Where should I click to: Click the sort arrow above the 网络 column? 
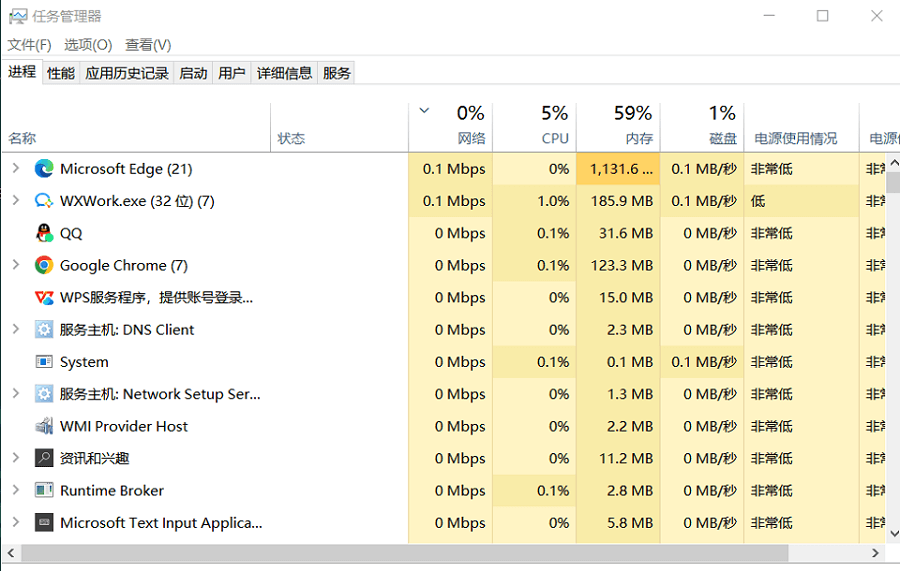[x=424, y=110]
